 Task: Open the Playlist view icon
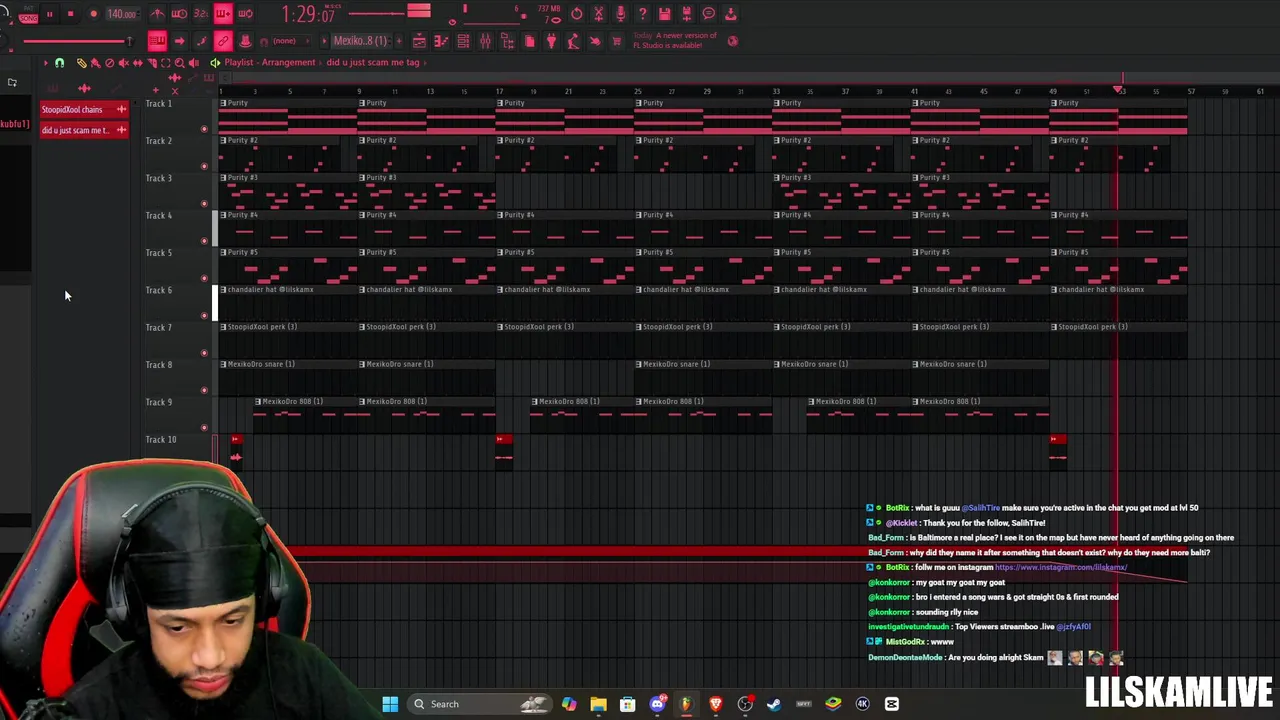pyautogui.click(x=419, y=41)
